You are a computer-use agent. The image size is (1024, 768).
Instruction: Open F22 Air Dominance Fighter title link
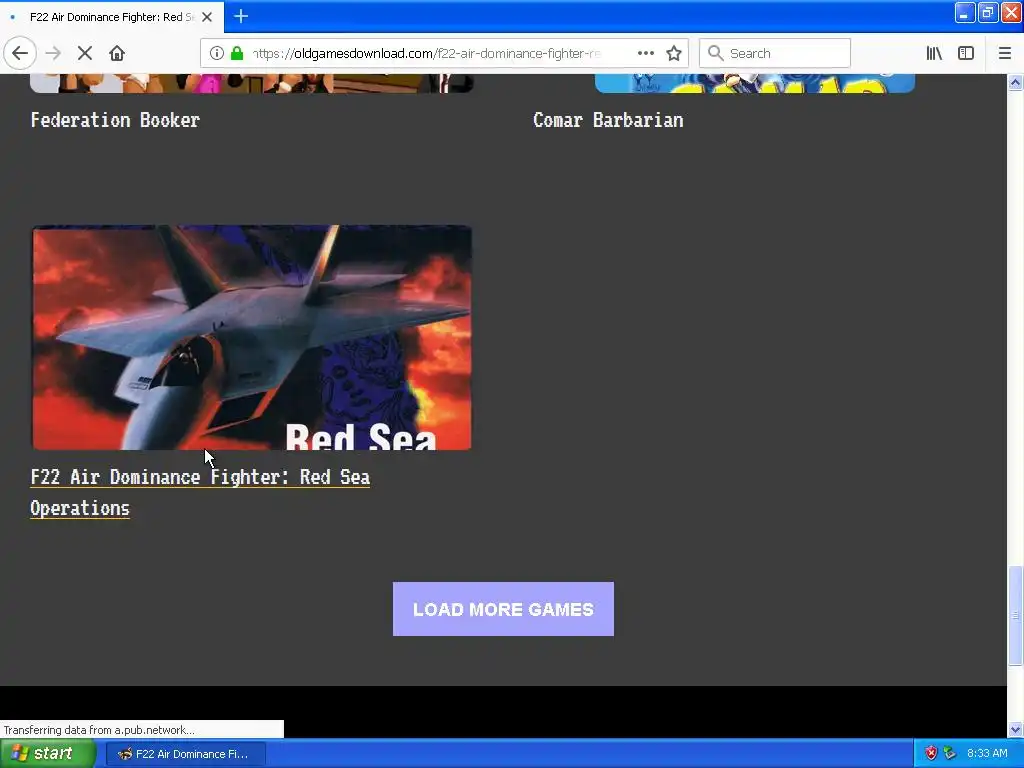(x=200, y=492)
